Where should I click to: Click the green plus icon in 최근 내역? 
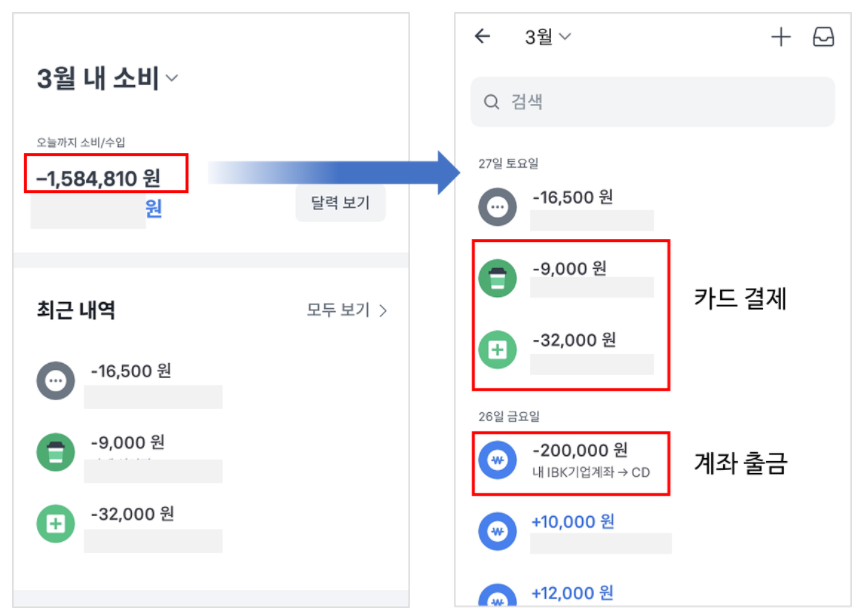pyautogui.click(x=56, y=524)
